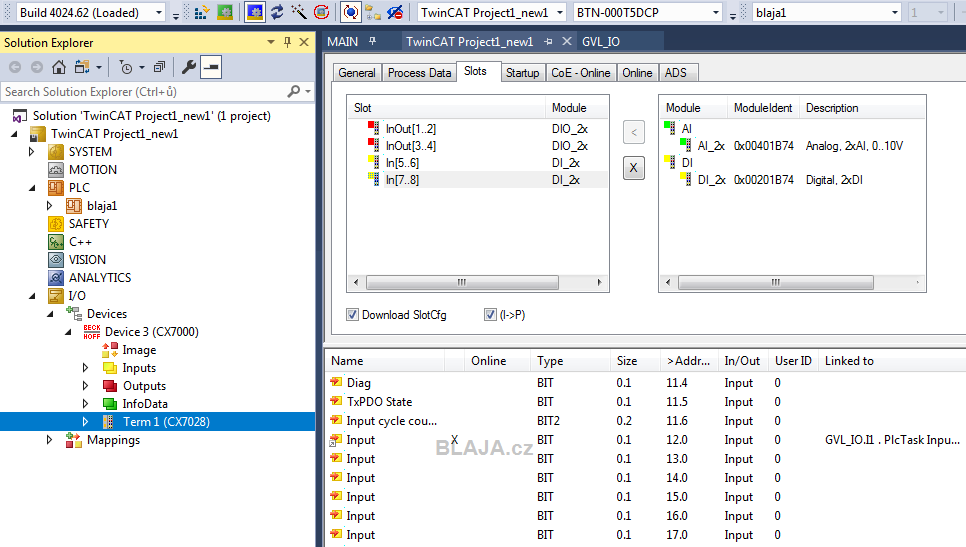
Task: Open the BTN-000T5DCP target system dropdown
Action: [x=715, y=12]
